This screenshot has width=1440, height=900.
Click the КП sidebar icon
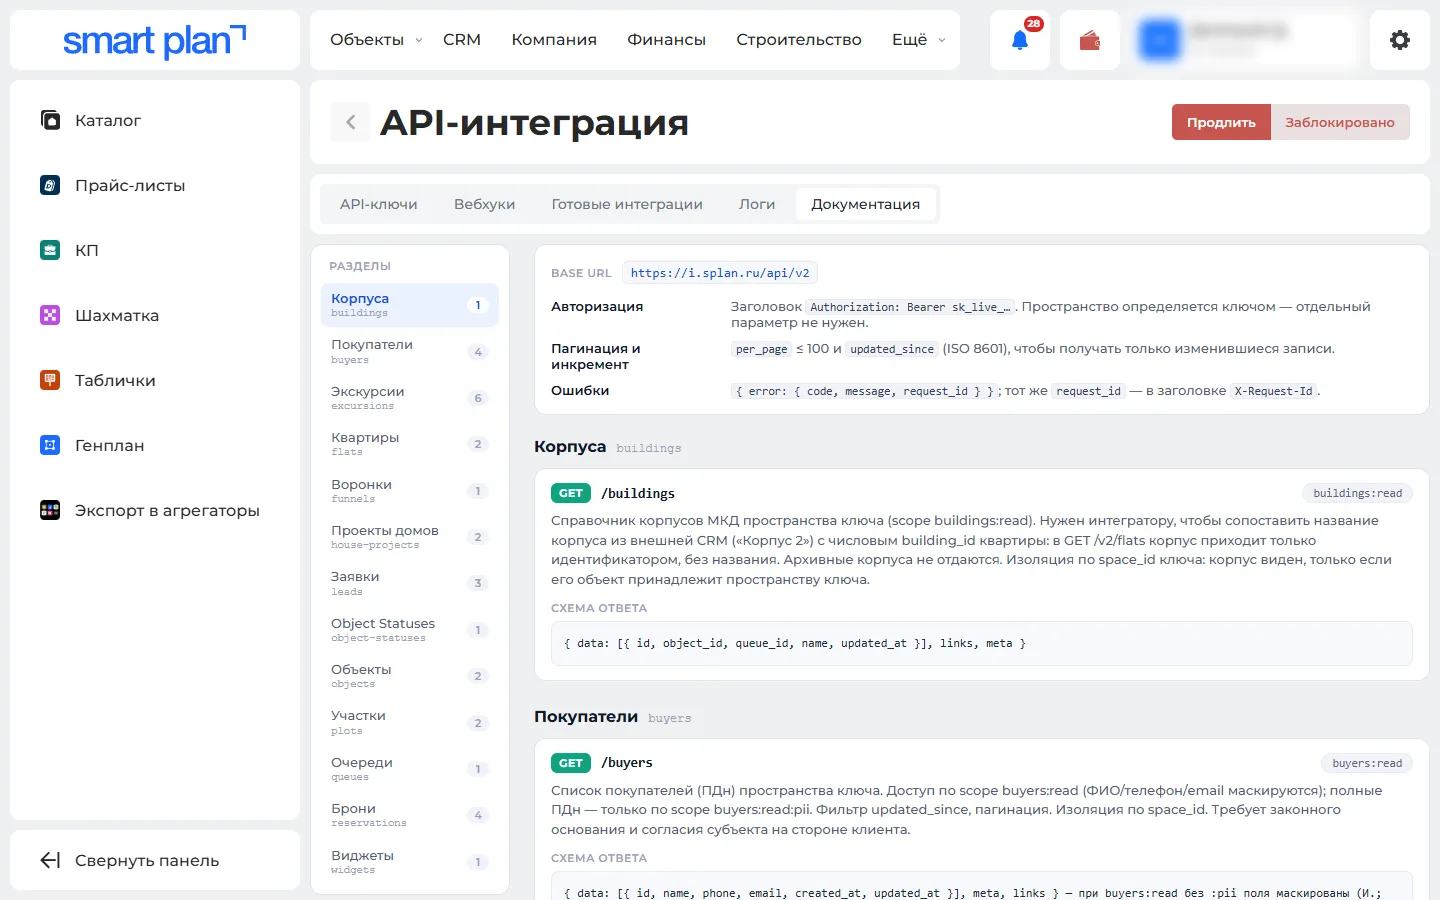click(50, 250)
